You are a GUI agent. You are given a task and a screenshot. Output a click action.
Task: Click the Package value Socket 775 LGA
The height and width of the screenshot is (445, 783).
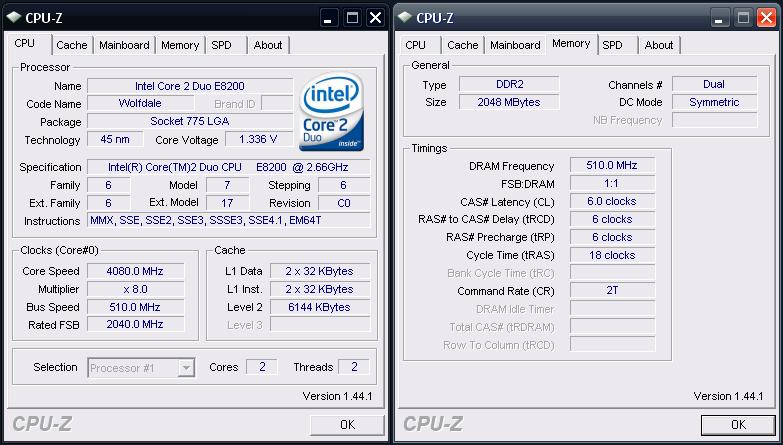tap(190, 121)
